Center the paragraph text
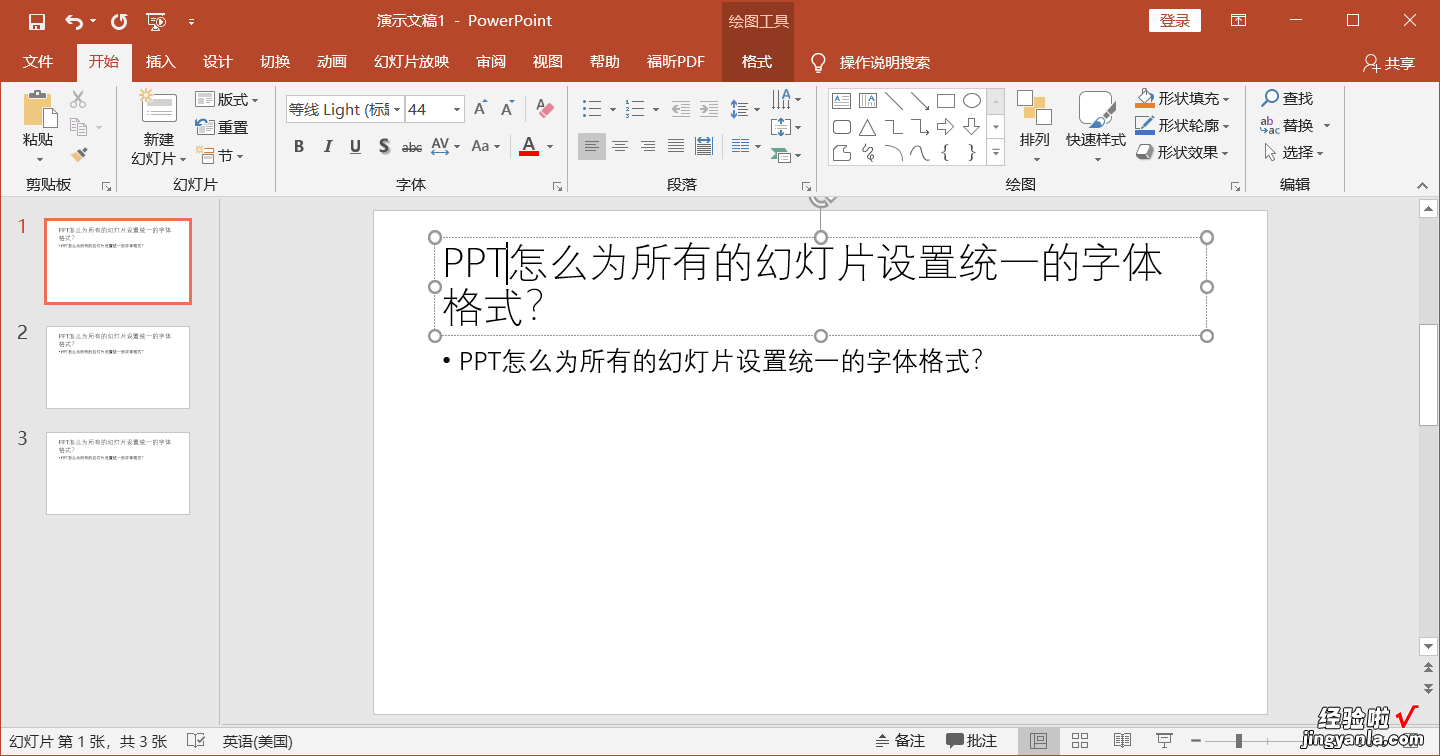This screenshot has width=1440, height=756. 620,147
